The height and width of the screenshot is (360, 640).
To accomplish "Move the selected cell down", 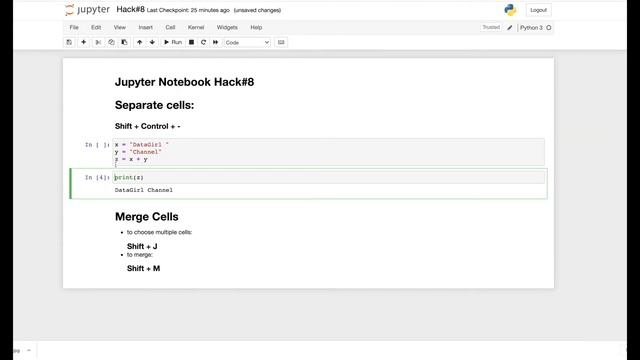I will (152, 42).
